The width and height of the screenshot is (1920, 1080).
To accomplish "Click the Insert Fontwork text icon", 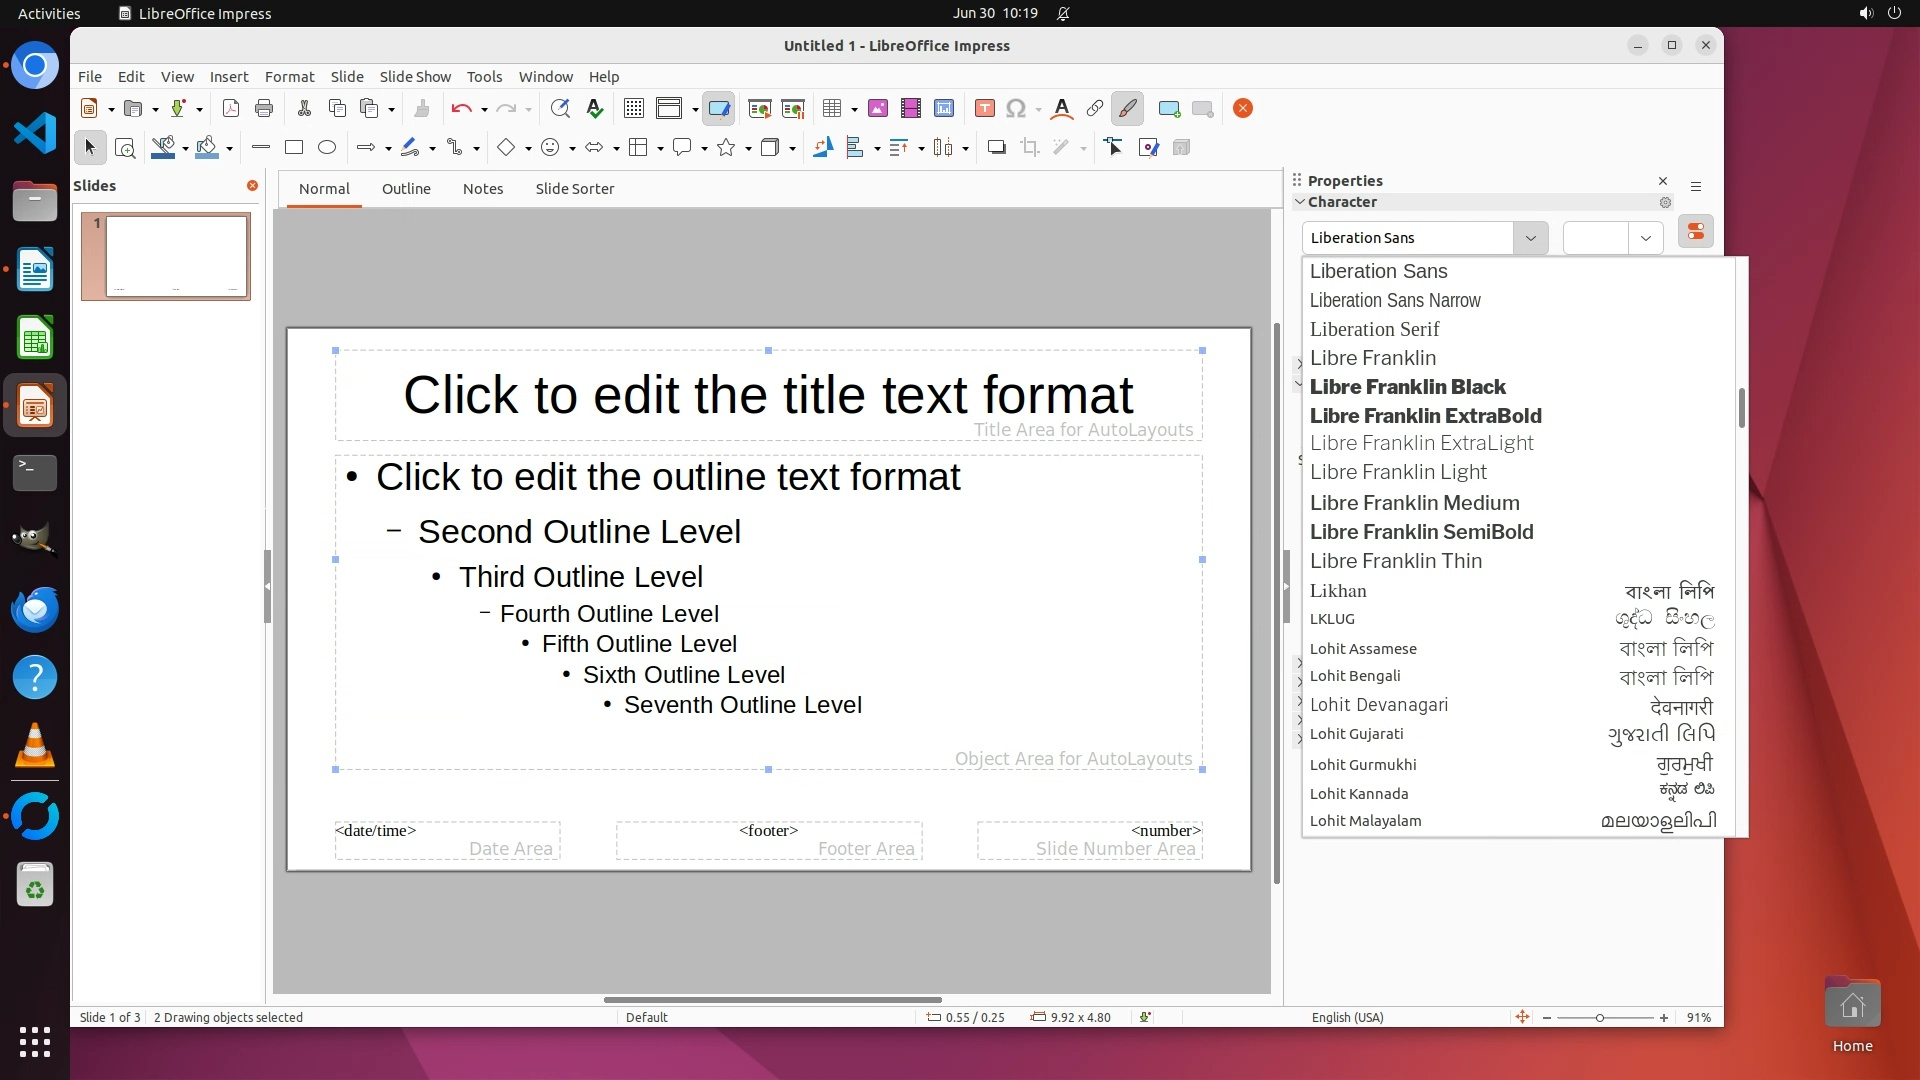I will (x=1062, y=109).
